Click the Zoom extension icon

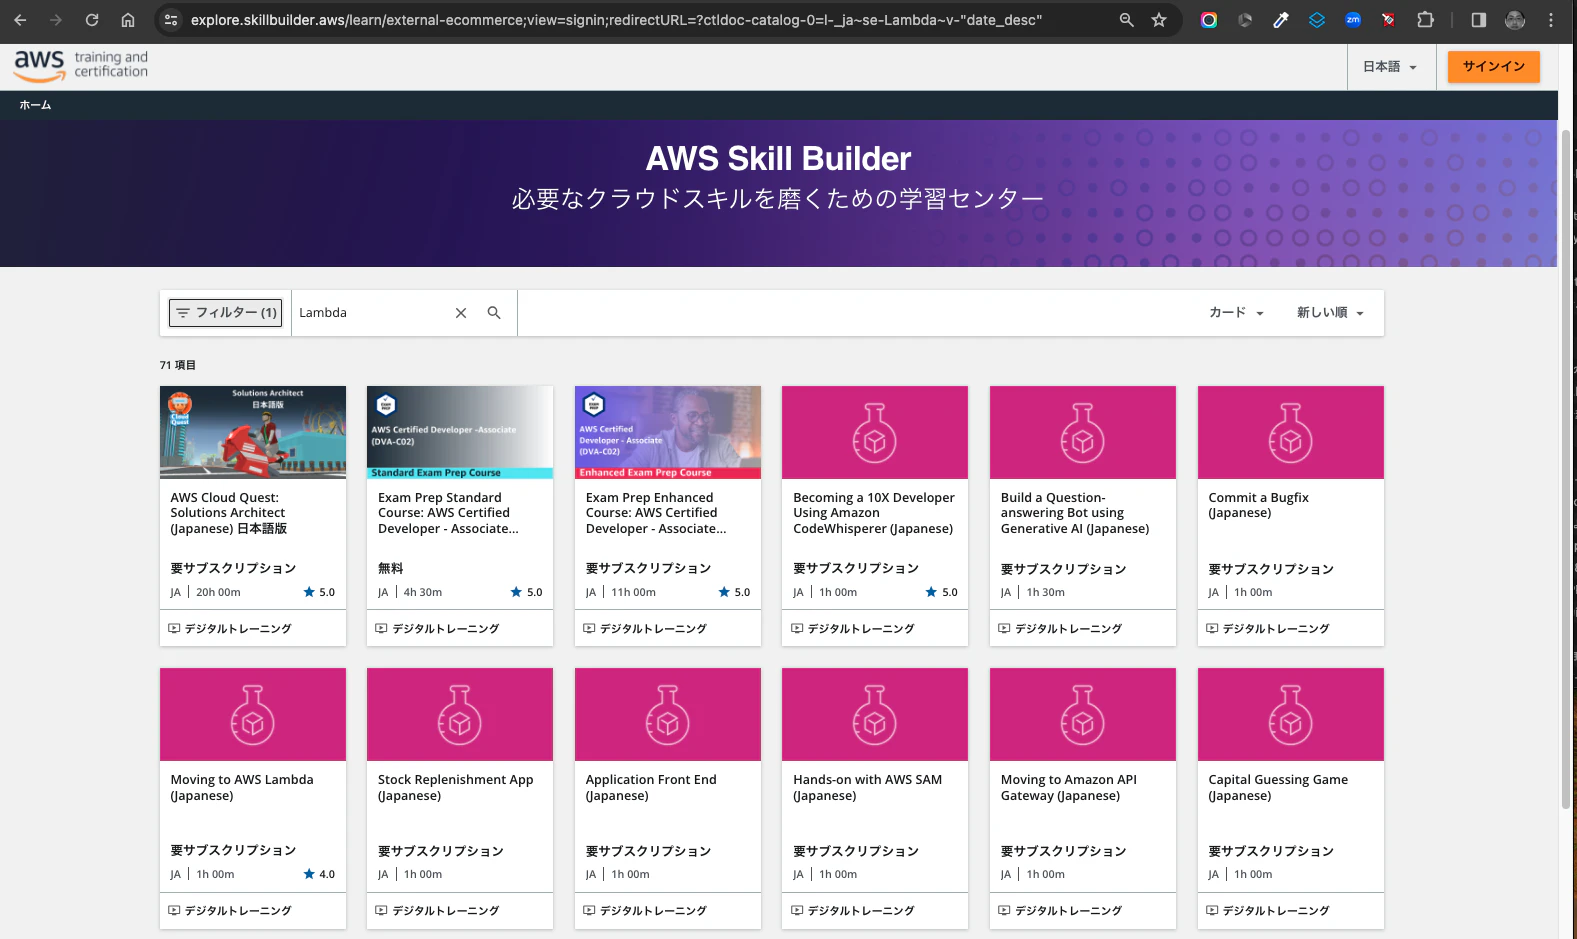click(1353, 20)
